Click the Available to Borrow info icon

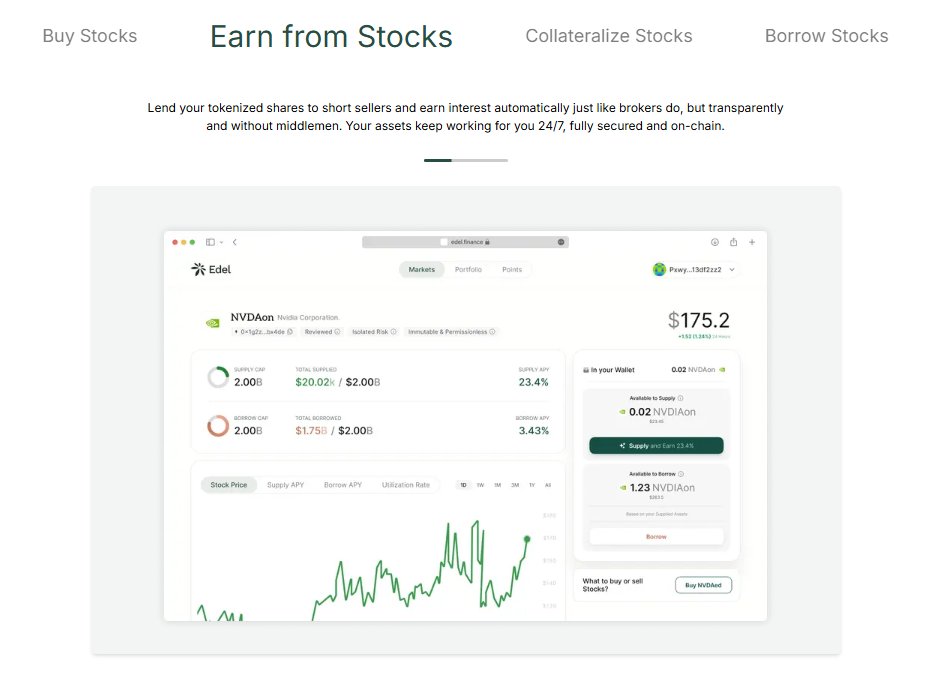pyautogui.click(x=681, y=474)
